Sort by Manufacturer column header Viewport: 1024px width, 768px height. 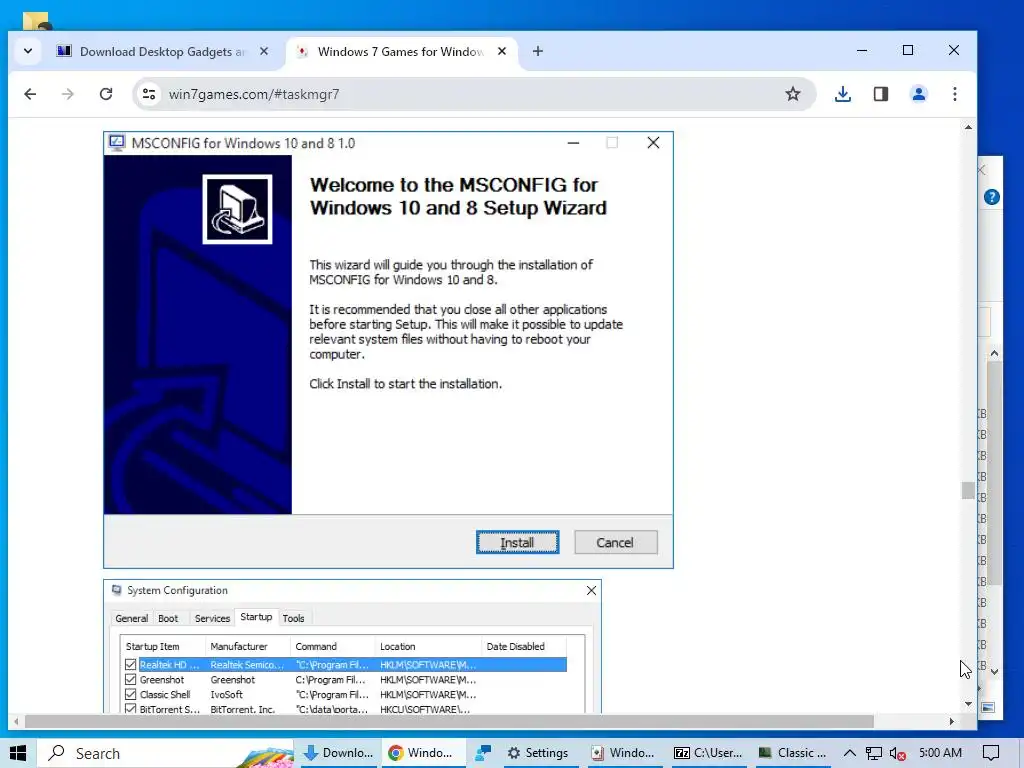248,647
